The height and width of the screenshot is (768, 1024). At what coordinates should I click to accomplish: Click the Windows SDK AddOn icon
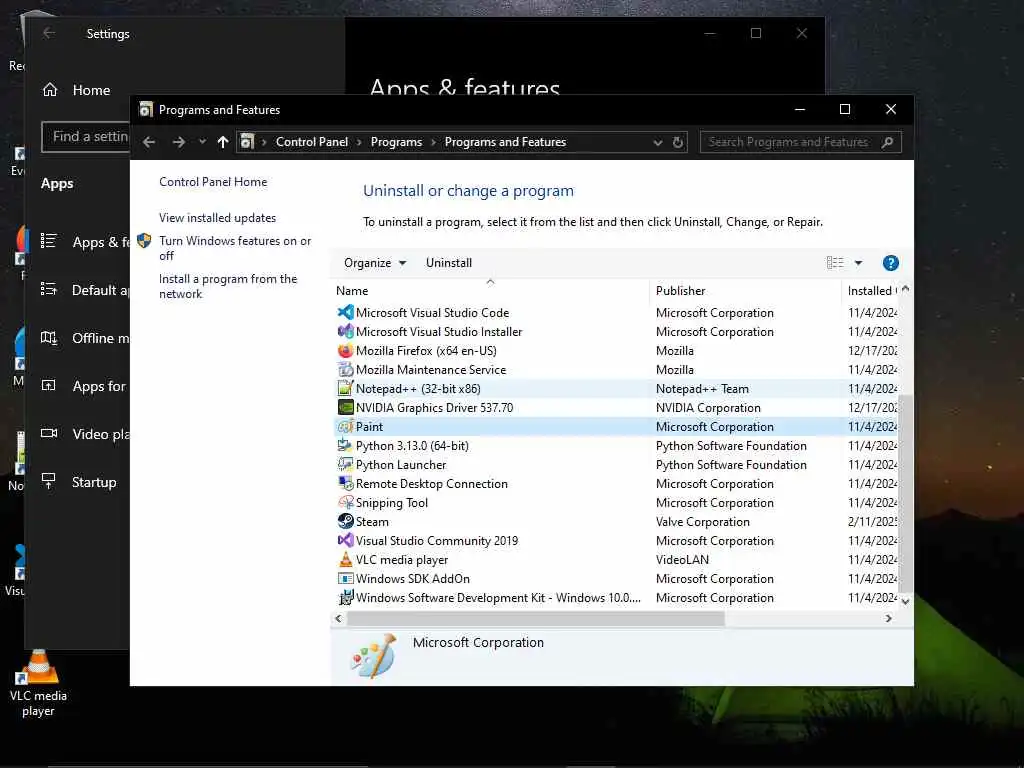(x=345, y=579)
